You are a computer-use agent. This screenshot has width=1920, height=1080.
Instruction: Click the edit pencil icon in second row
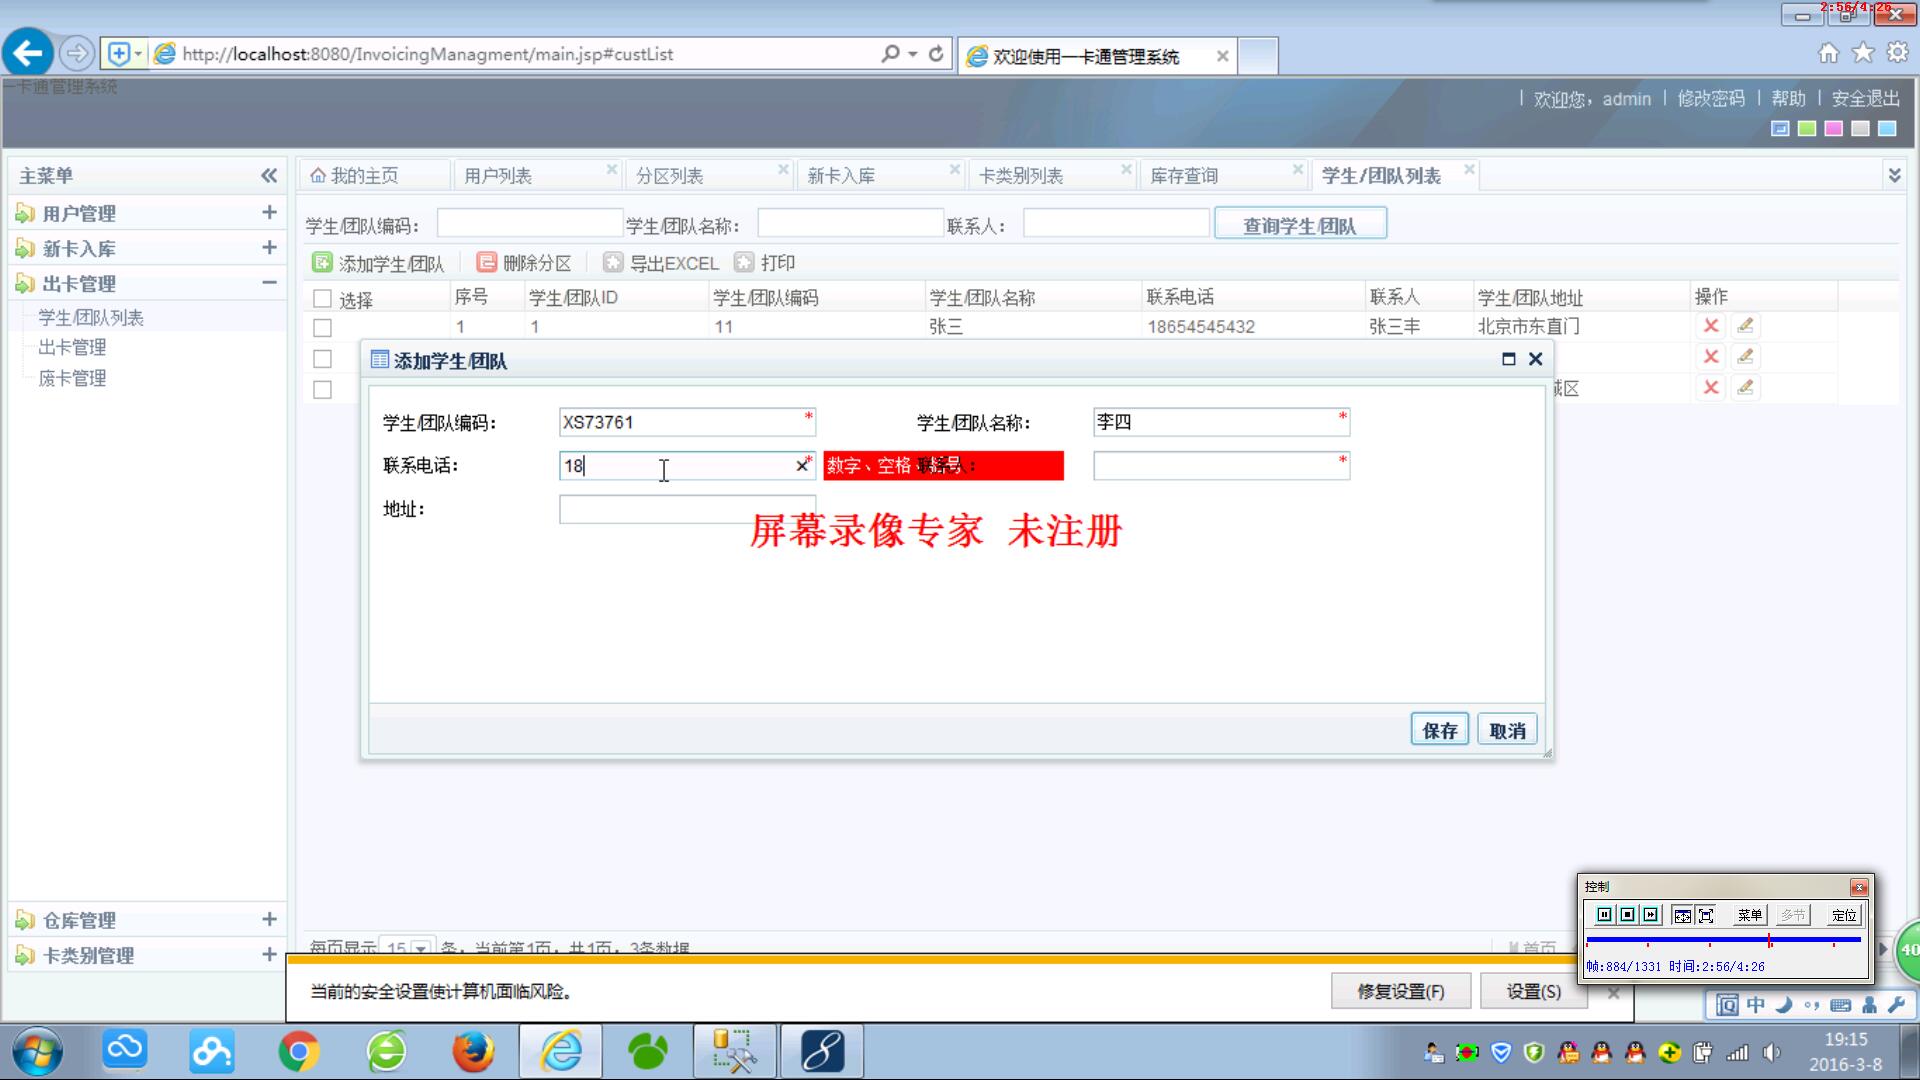click(1745, 357)
